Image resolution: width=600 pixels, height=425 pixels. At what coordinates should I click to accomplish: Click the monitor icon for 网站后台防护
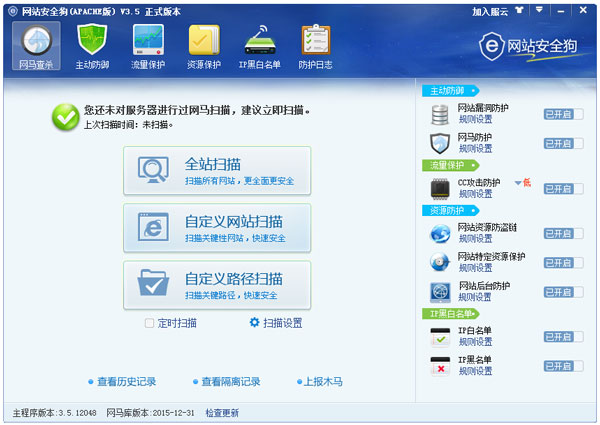(x=440, y=292)
